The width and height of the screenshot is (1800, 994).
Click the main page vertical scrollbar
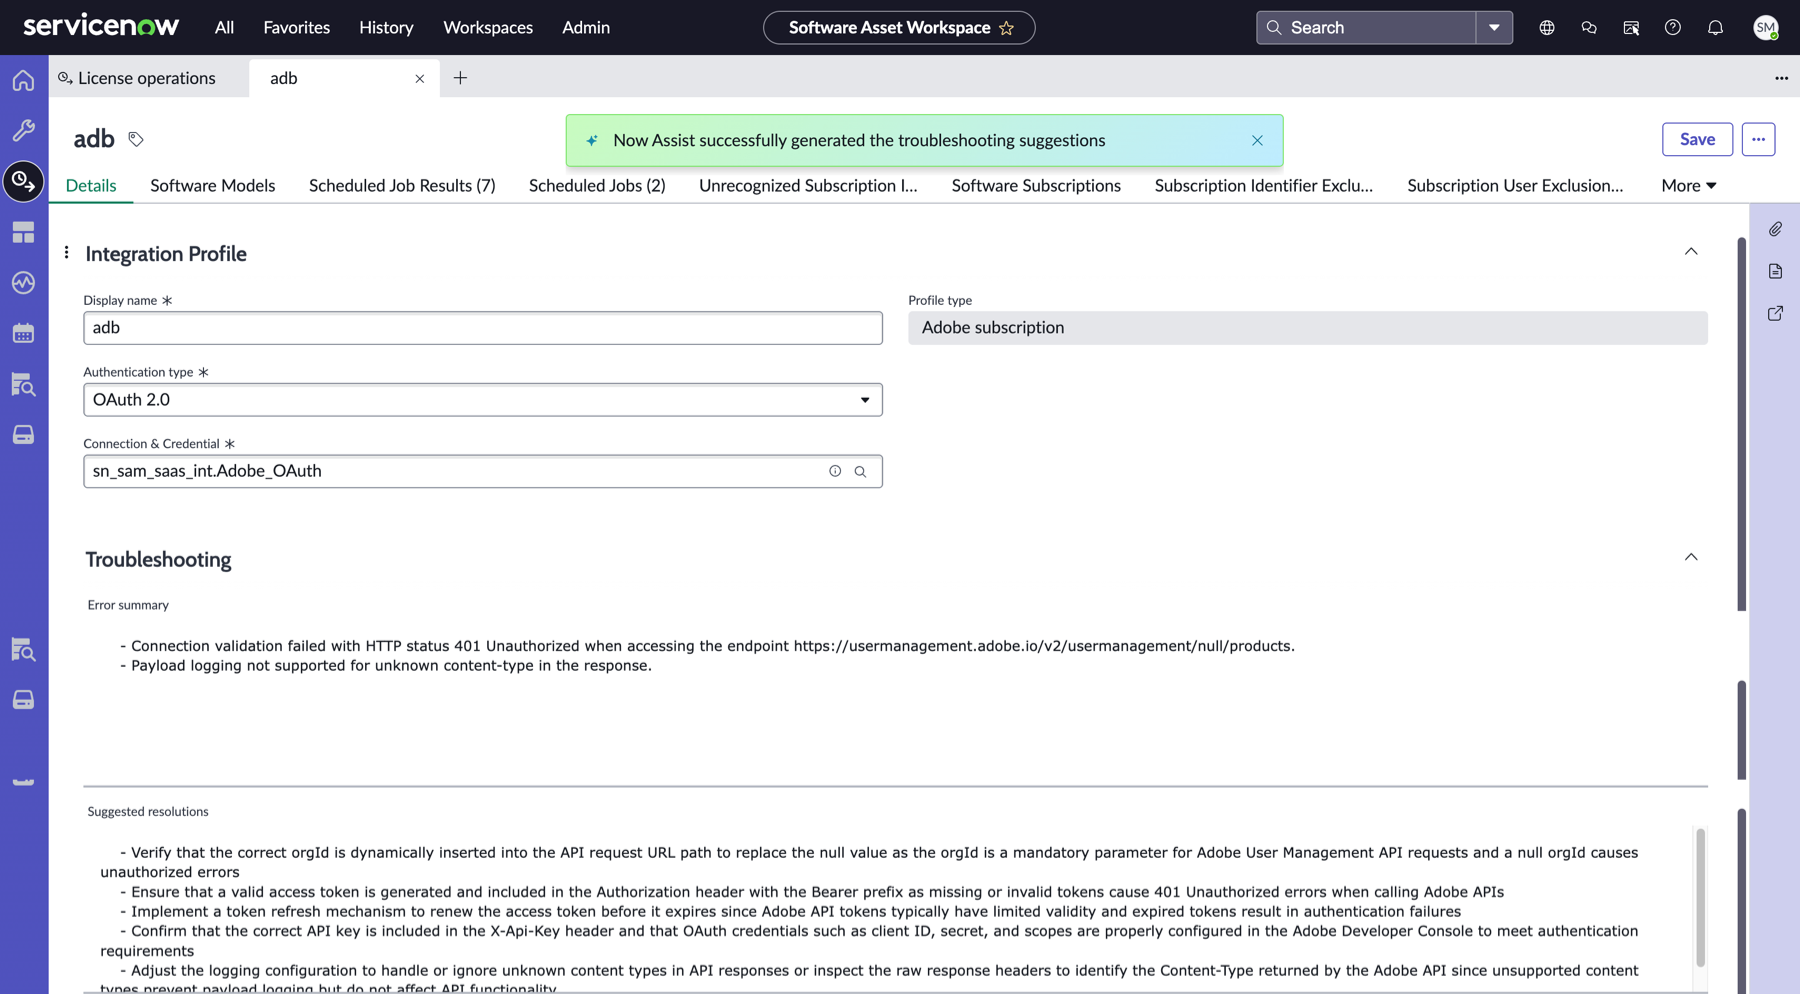pyautogui.click(x=1741, y=424)
